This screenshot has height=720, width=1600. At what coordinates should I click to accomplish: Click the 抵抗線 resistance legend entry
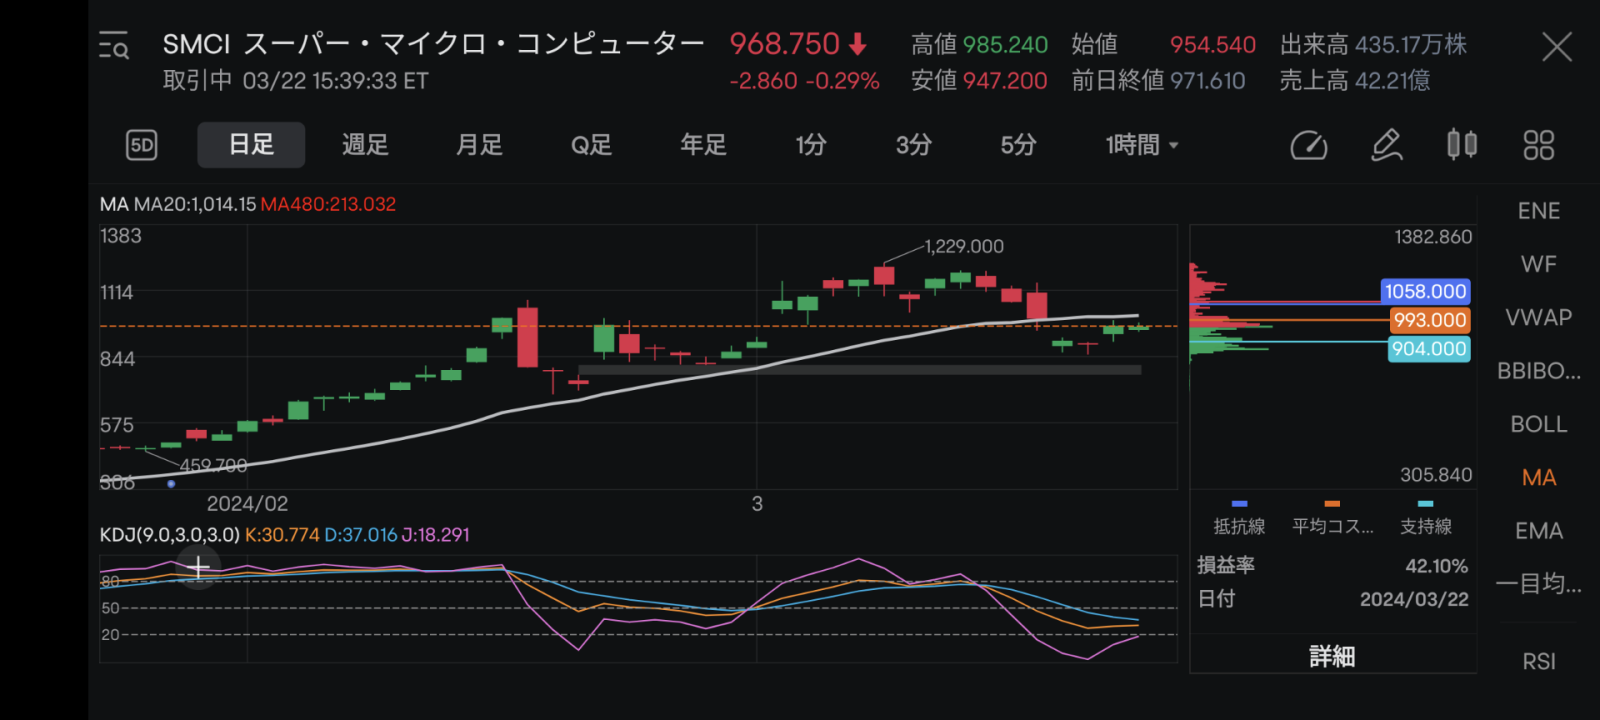tap(1239, 519)
